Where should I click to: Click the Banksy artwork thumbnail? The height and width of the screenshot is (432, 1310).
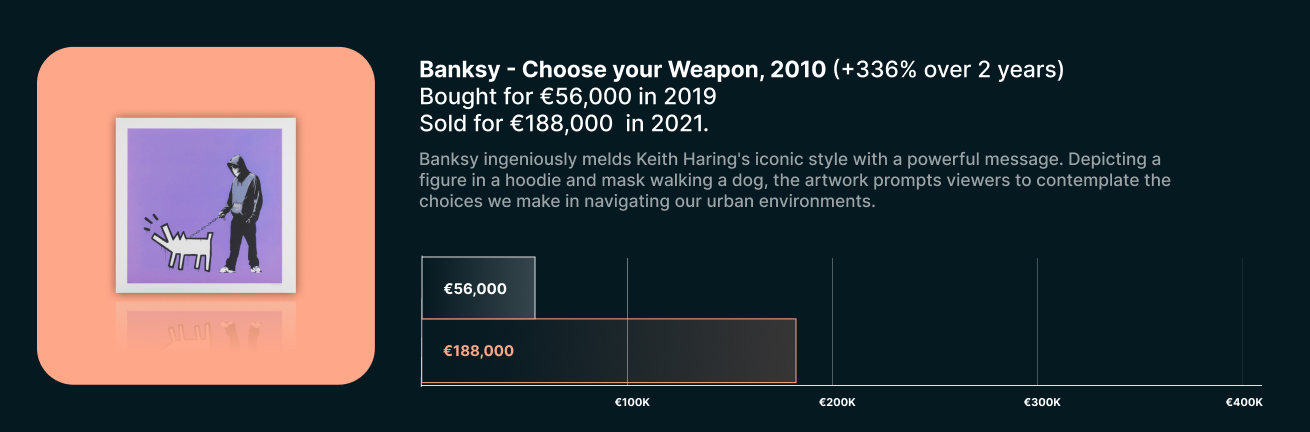(205, 205)
